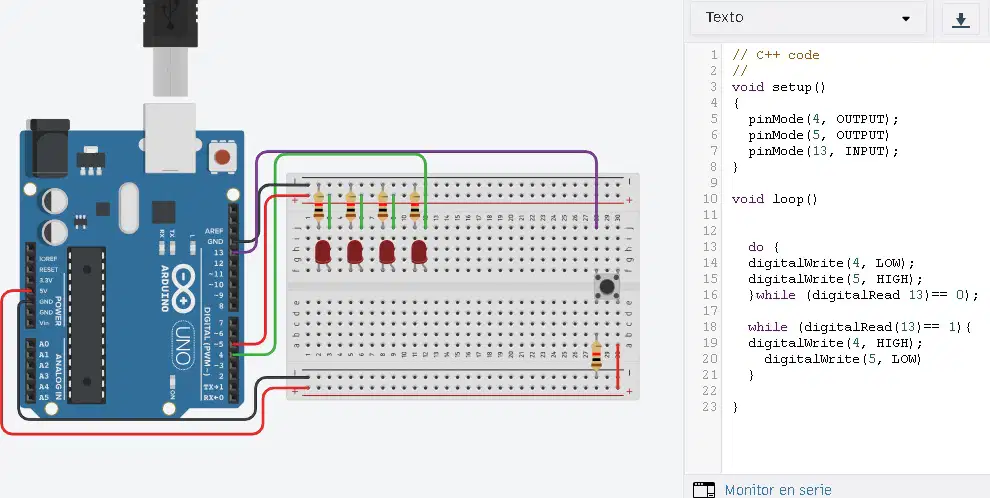990x498 pixels.
Task: Click the pushbutton on the breadboard
Action: pyautogui.click(x=607, y=287)
